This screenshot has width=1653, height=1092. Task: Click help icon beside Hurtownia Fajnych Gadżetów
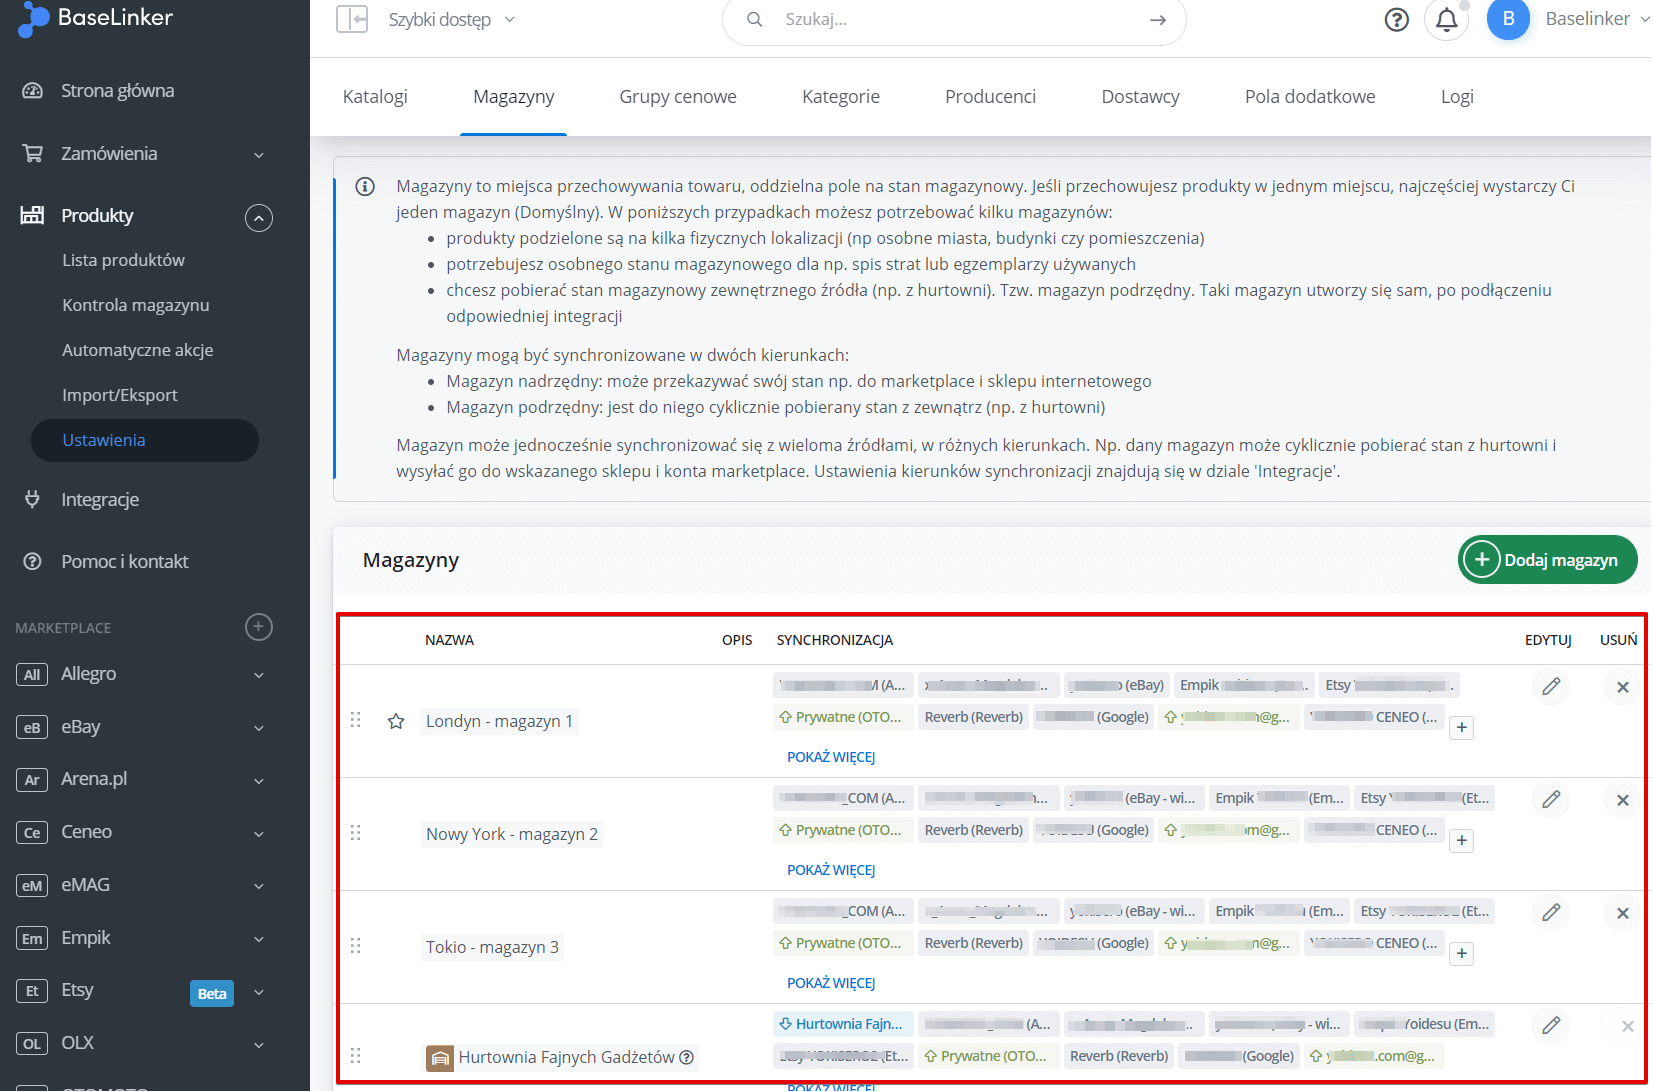coord(687,1057)
